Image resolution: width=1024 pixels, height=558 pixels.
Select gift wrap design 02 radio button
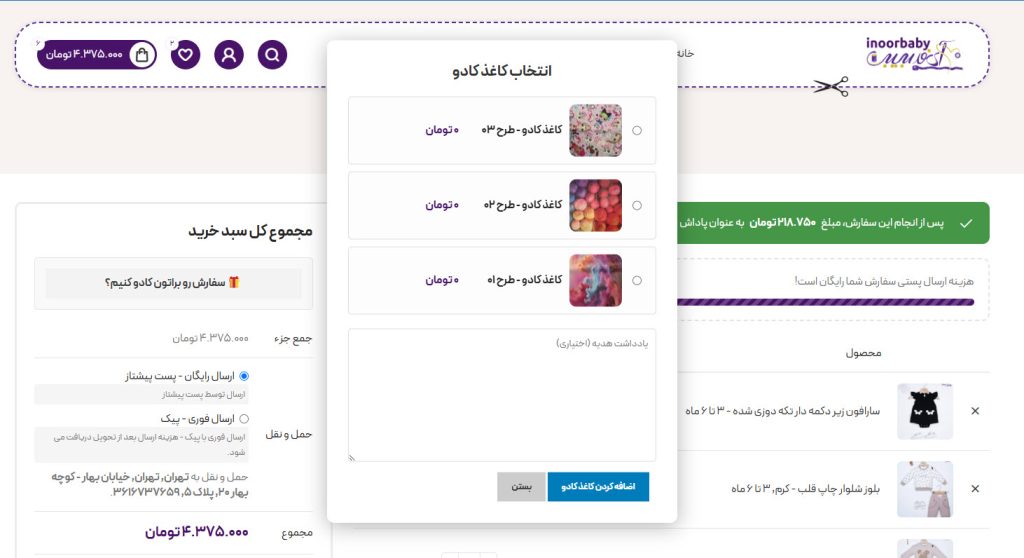tap(638, 205)
